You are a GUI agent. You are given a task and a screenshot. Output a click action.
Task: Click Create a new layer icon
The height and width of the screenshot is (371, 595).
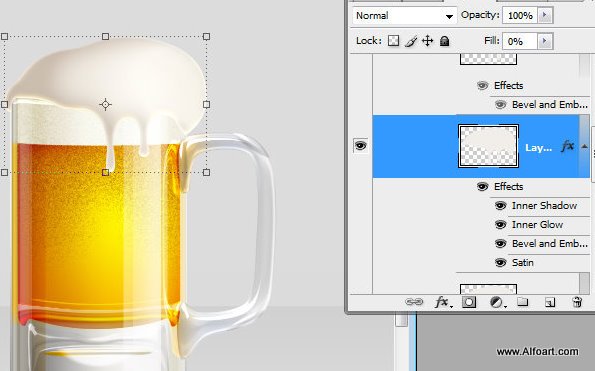pos(549,302)
